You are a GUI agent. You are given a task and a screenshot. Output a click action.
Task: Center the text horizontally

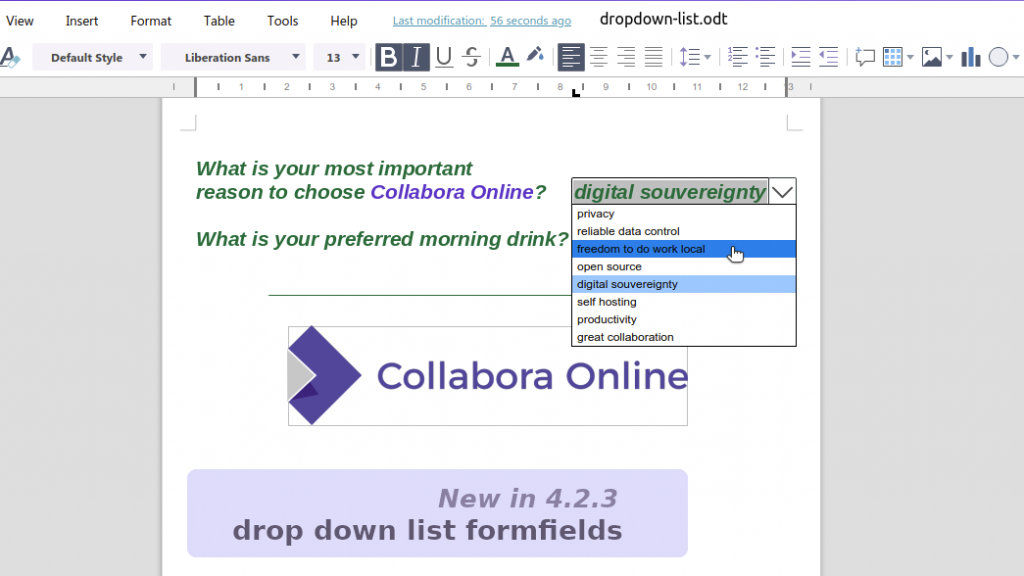coord(598,57)
